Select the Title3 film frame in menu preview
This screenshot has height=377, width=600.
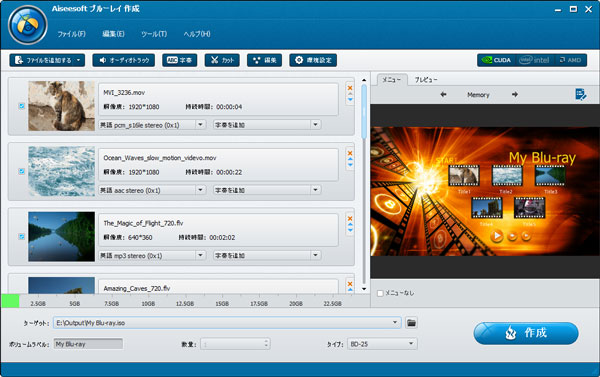click(550, 176)
